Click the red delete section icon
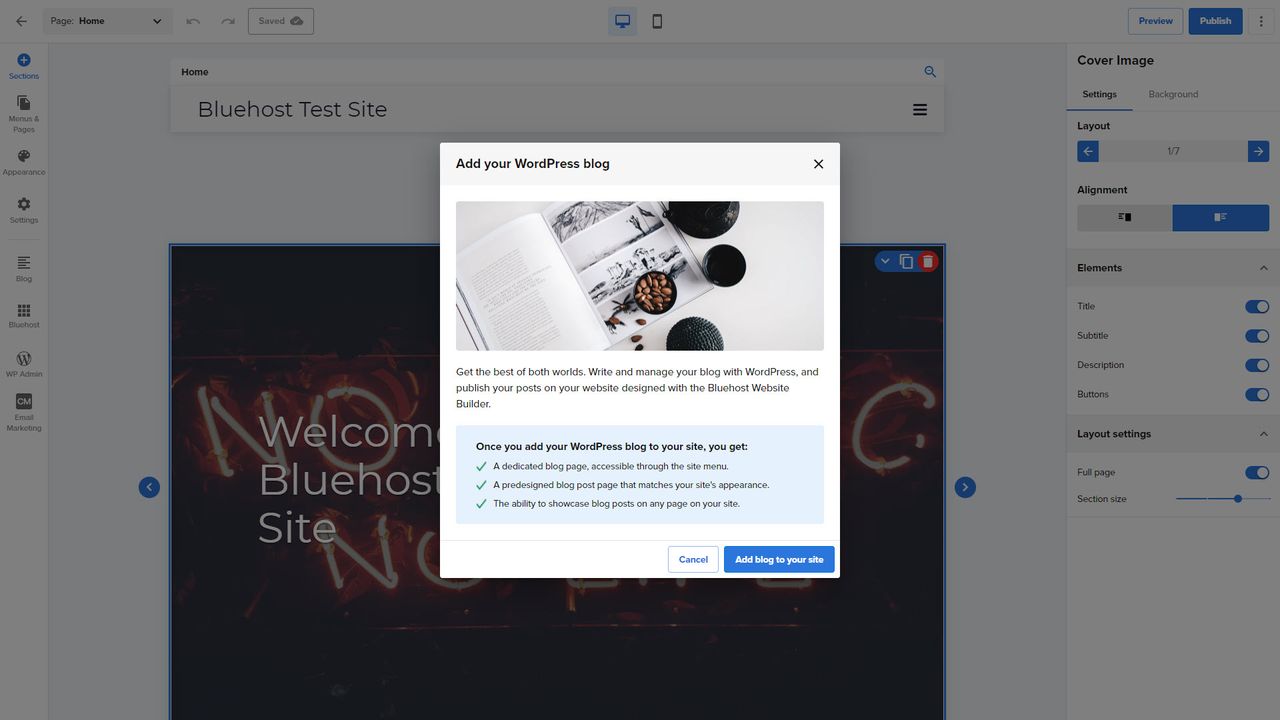 pos(928,261)
